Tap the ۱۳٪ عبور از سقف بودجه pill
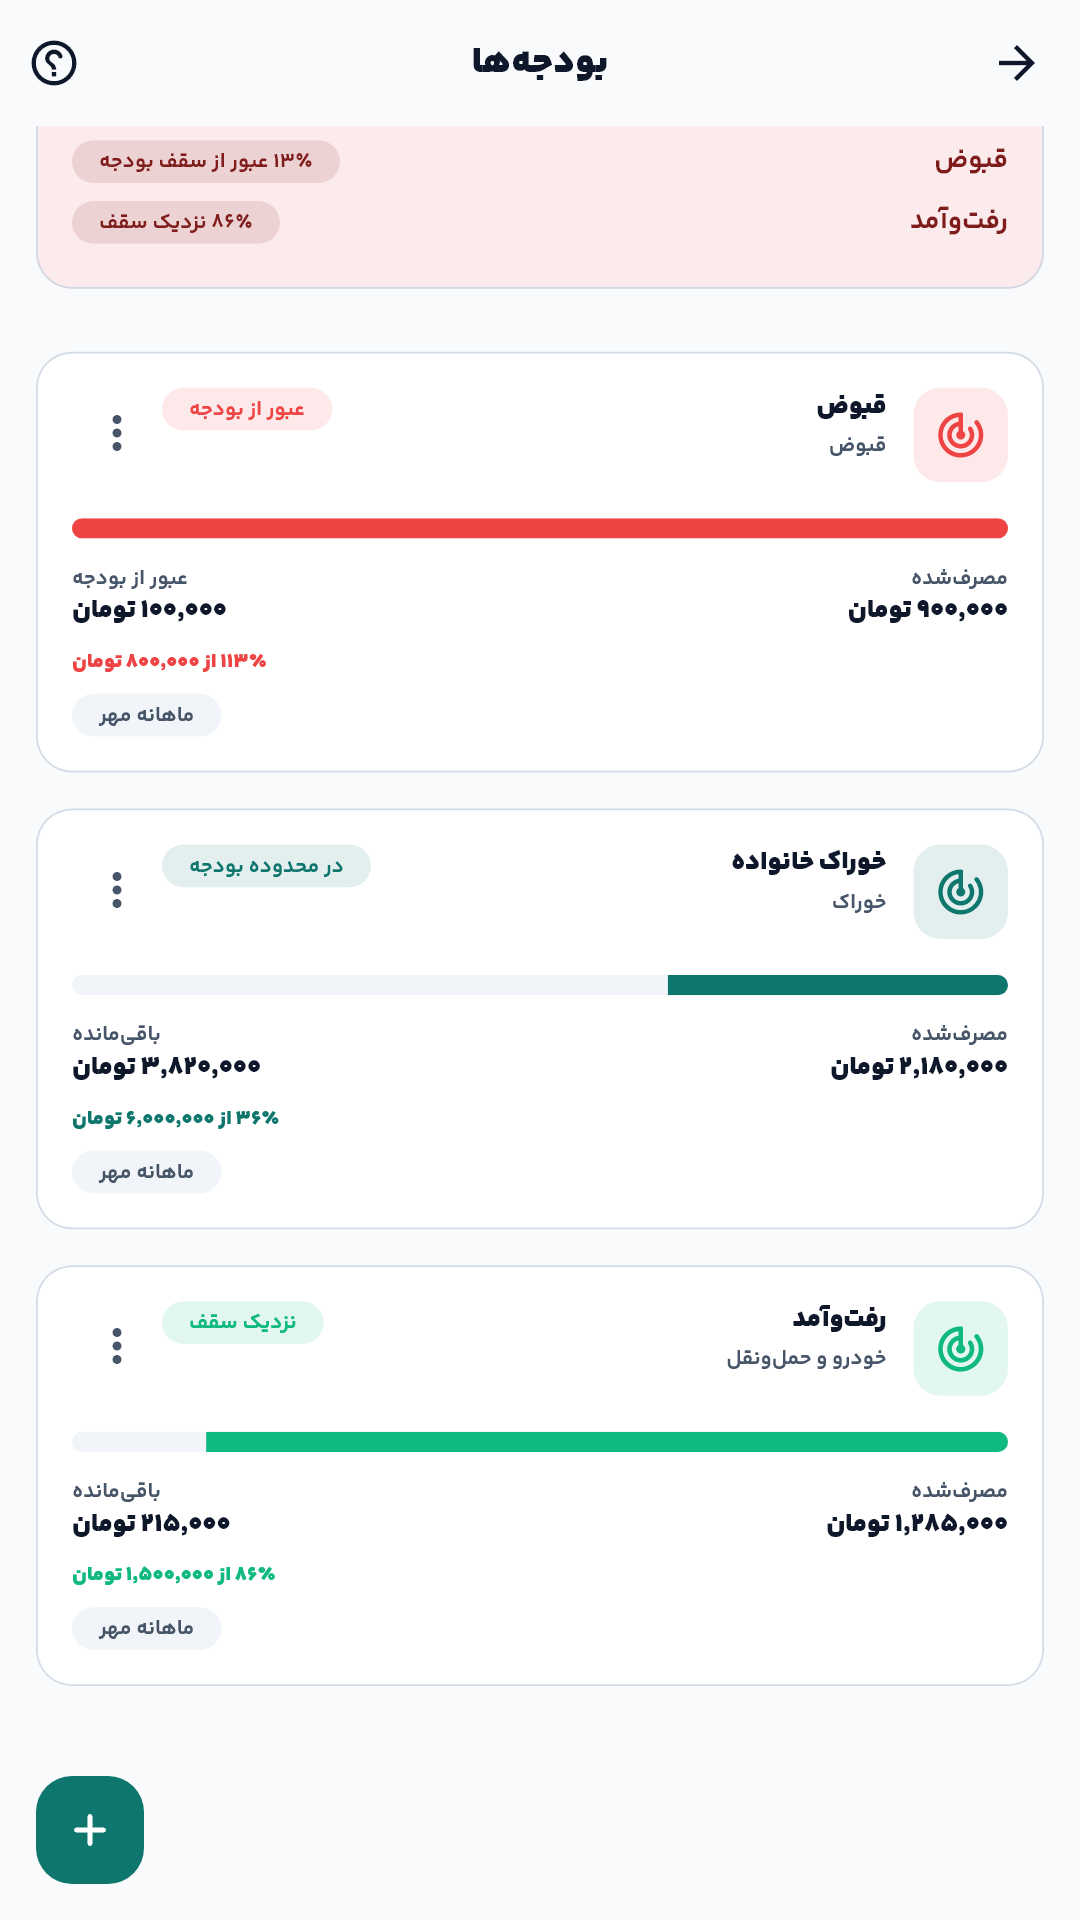The width and height of the screenshot is (1080, 1920). [206, 161]
